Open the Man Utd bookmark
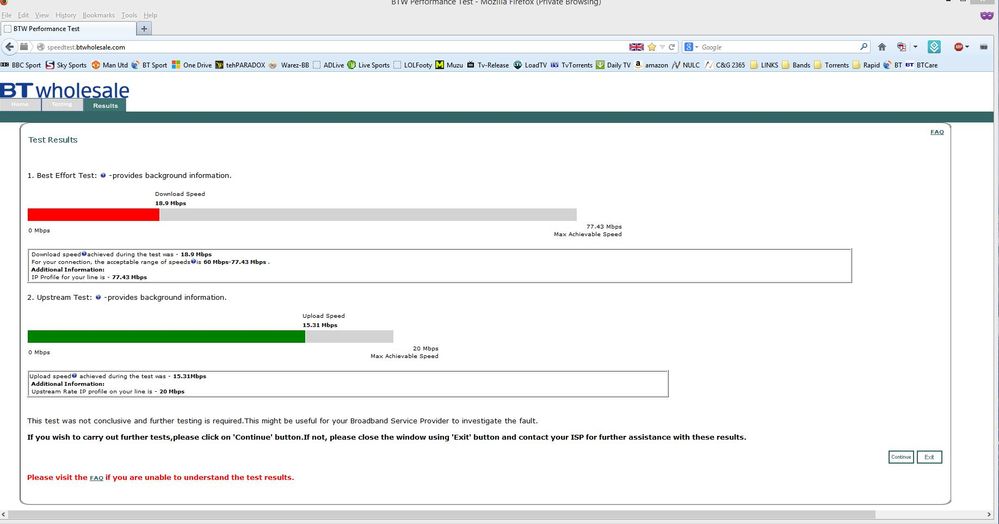 109,65
